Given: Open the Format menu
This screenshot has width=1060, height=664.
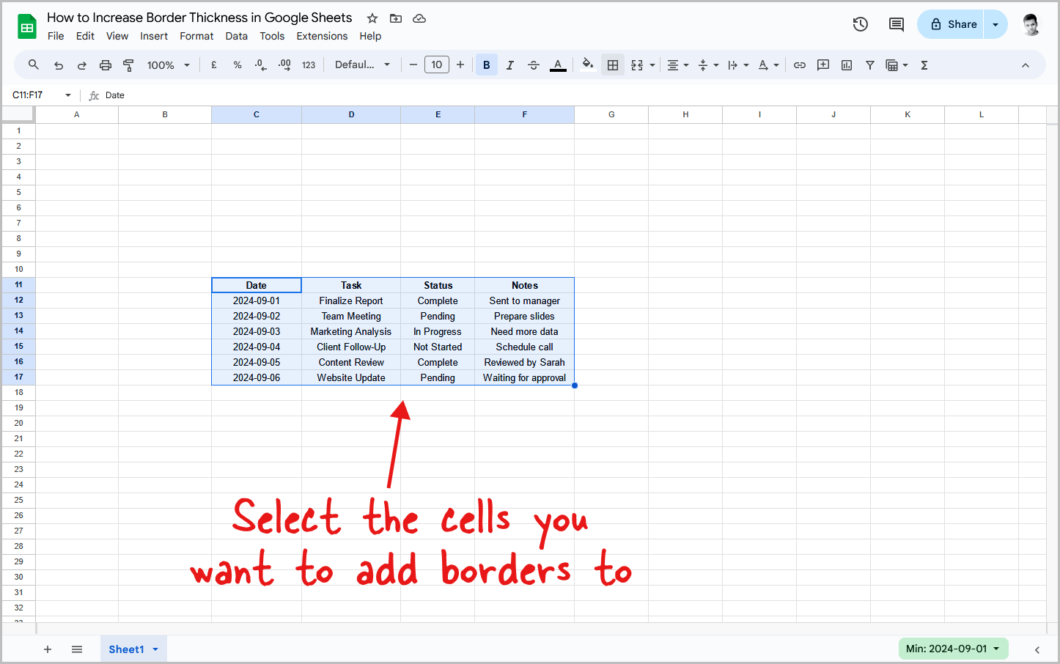Looking at the screenshot, I should point(197,36).
